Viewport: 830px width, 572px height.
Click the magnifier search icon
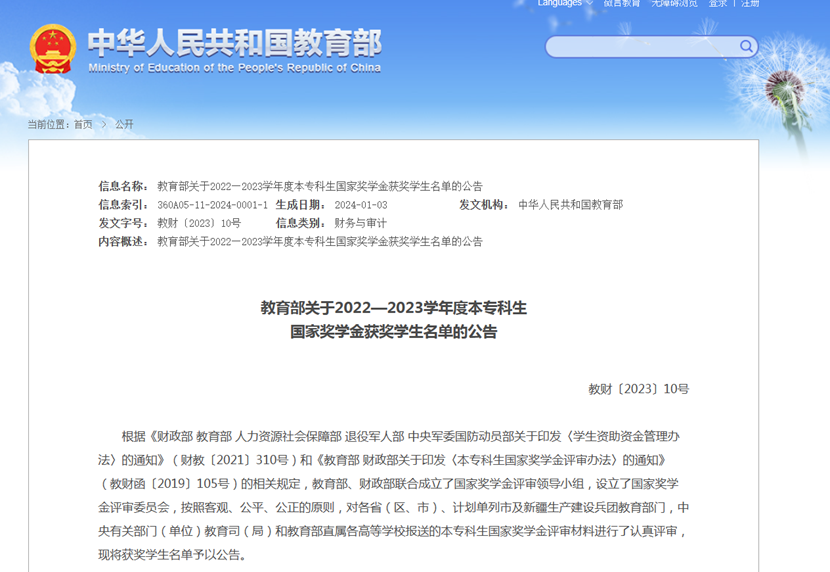(x=746, y=46)
